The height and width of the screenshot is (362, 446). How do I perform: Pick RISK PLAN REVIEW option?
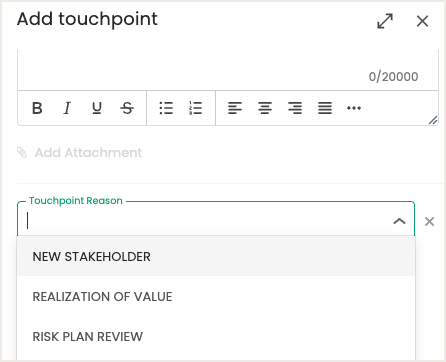(x=216, y=336)
